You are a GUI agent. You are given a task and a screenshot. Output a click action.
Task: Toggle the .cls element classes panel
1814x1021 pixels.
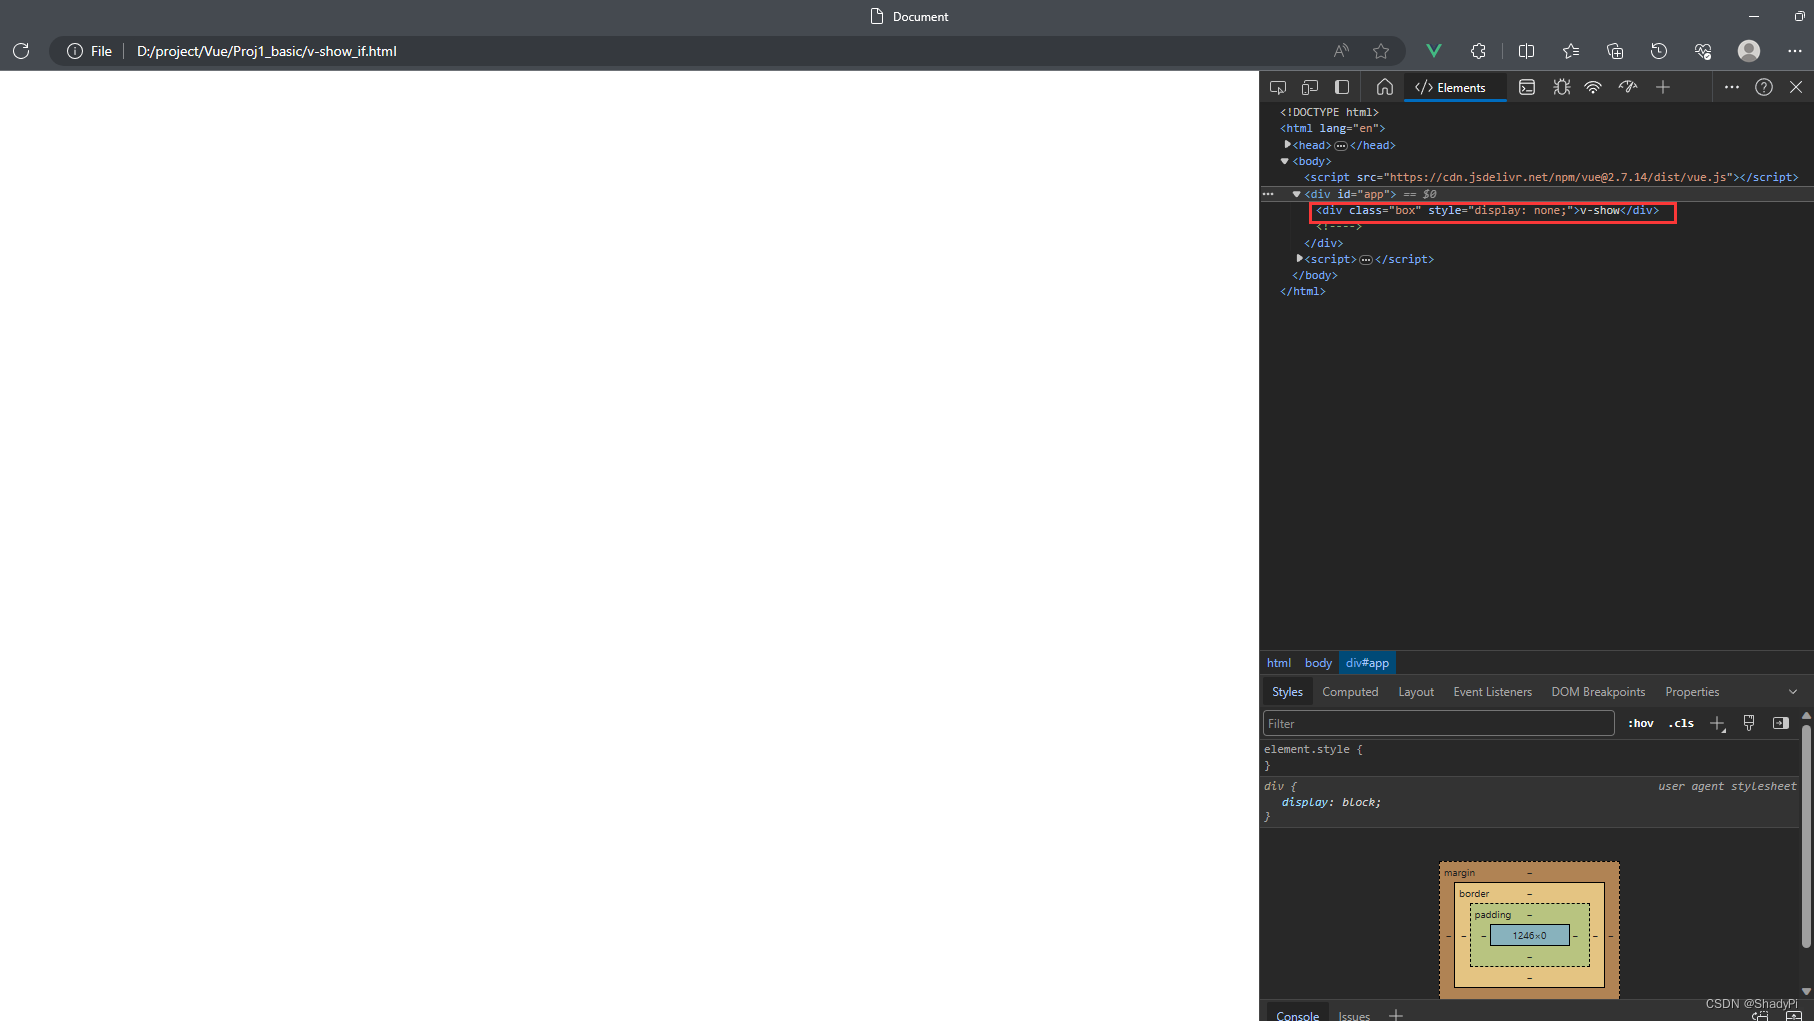tap(1681, 723)
